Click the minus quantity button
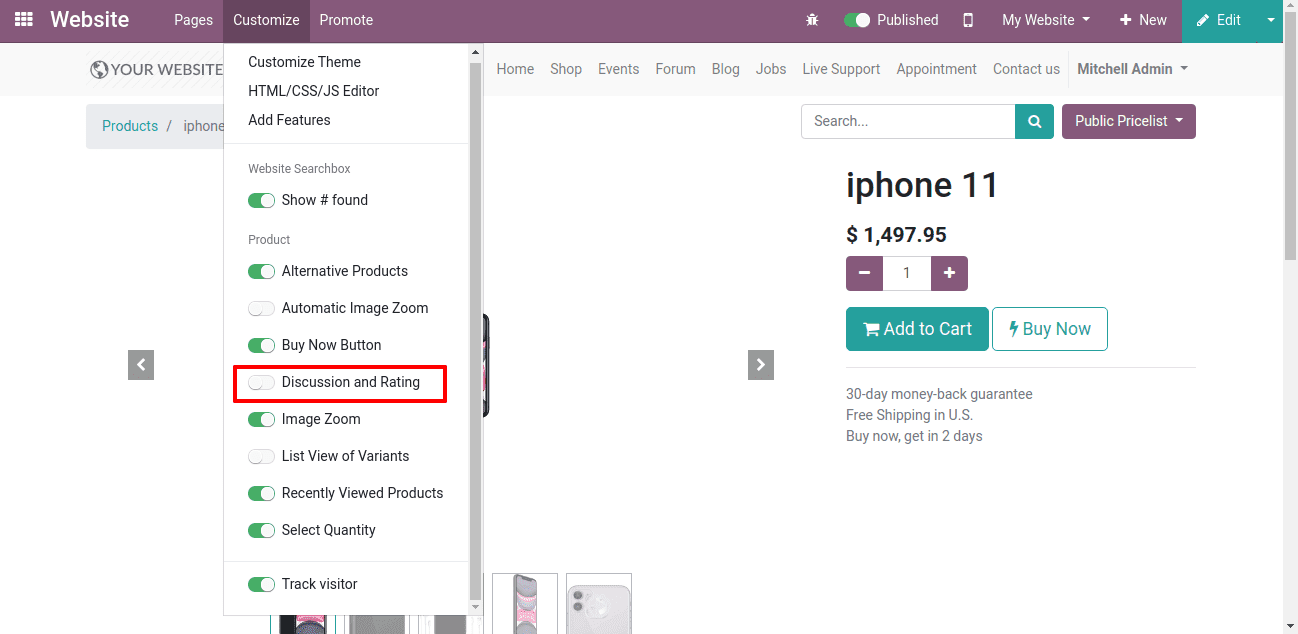 tap(864, 273)
